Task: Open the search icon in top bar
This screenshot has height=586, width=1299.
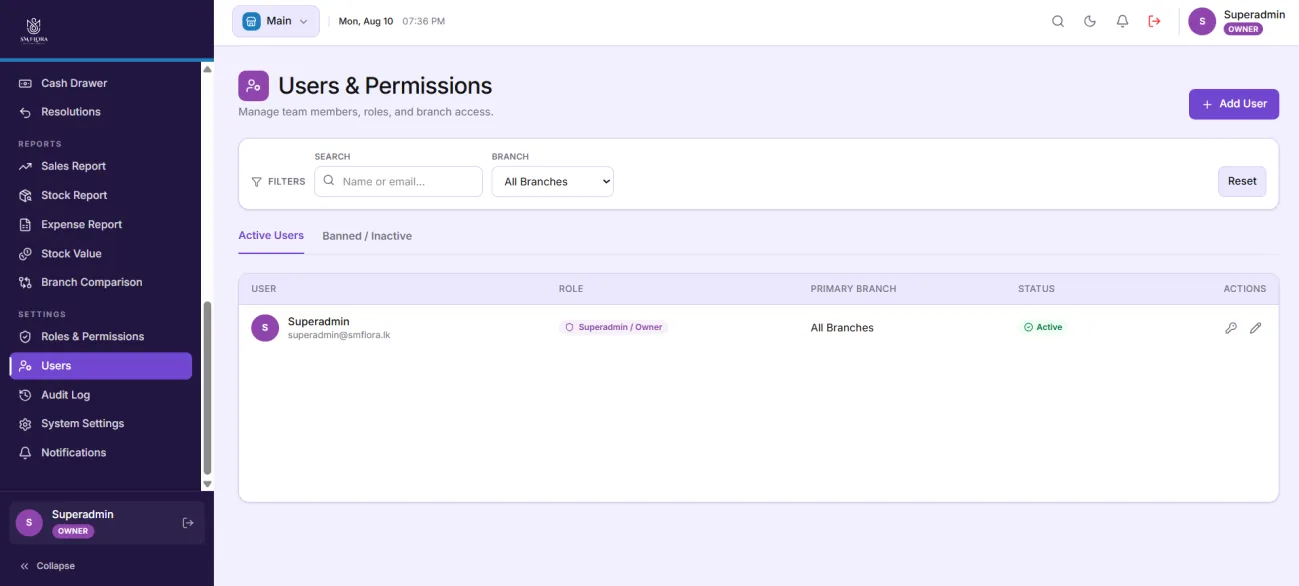Action: (1058, 21)
